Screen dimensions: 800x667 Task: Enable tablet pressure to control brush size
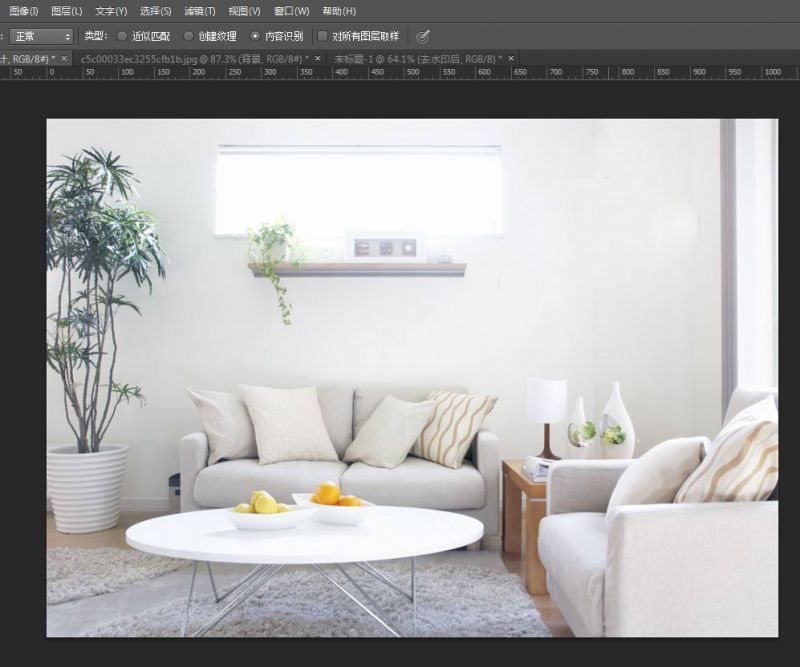[x=425, y=36]
